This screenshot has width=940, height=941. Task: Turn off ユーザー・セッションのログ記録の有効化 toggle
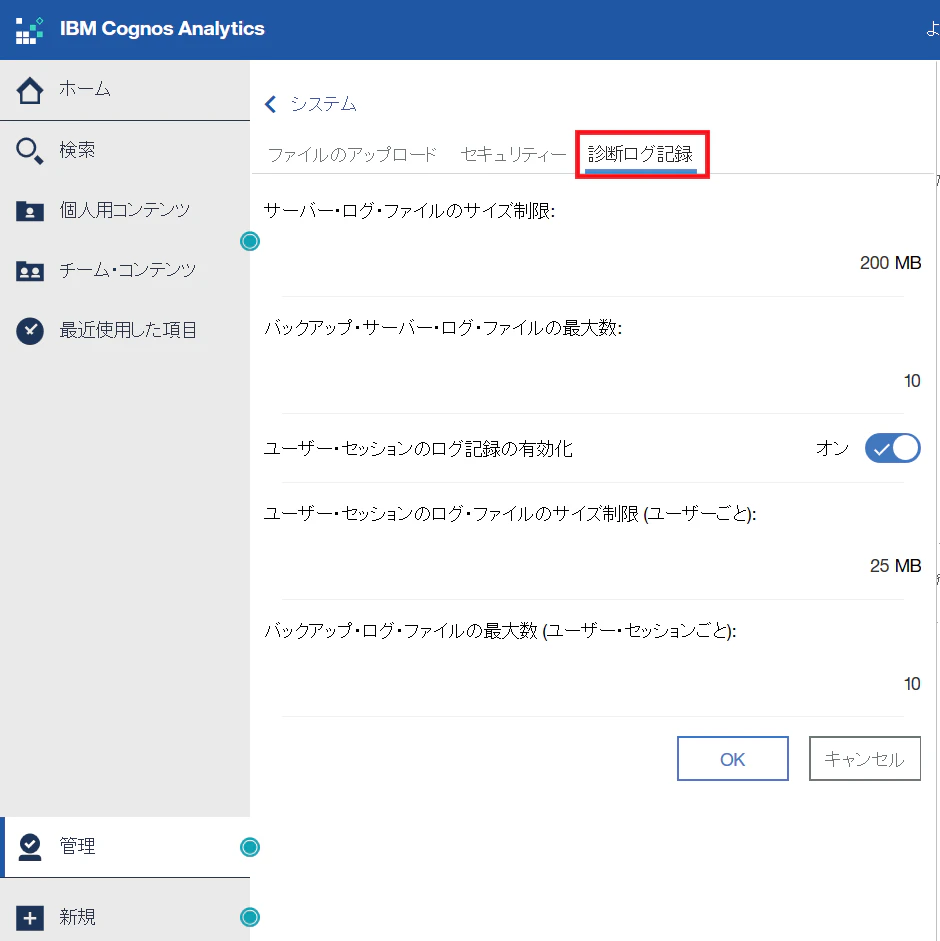[892, 448]
